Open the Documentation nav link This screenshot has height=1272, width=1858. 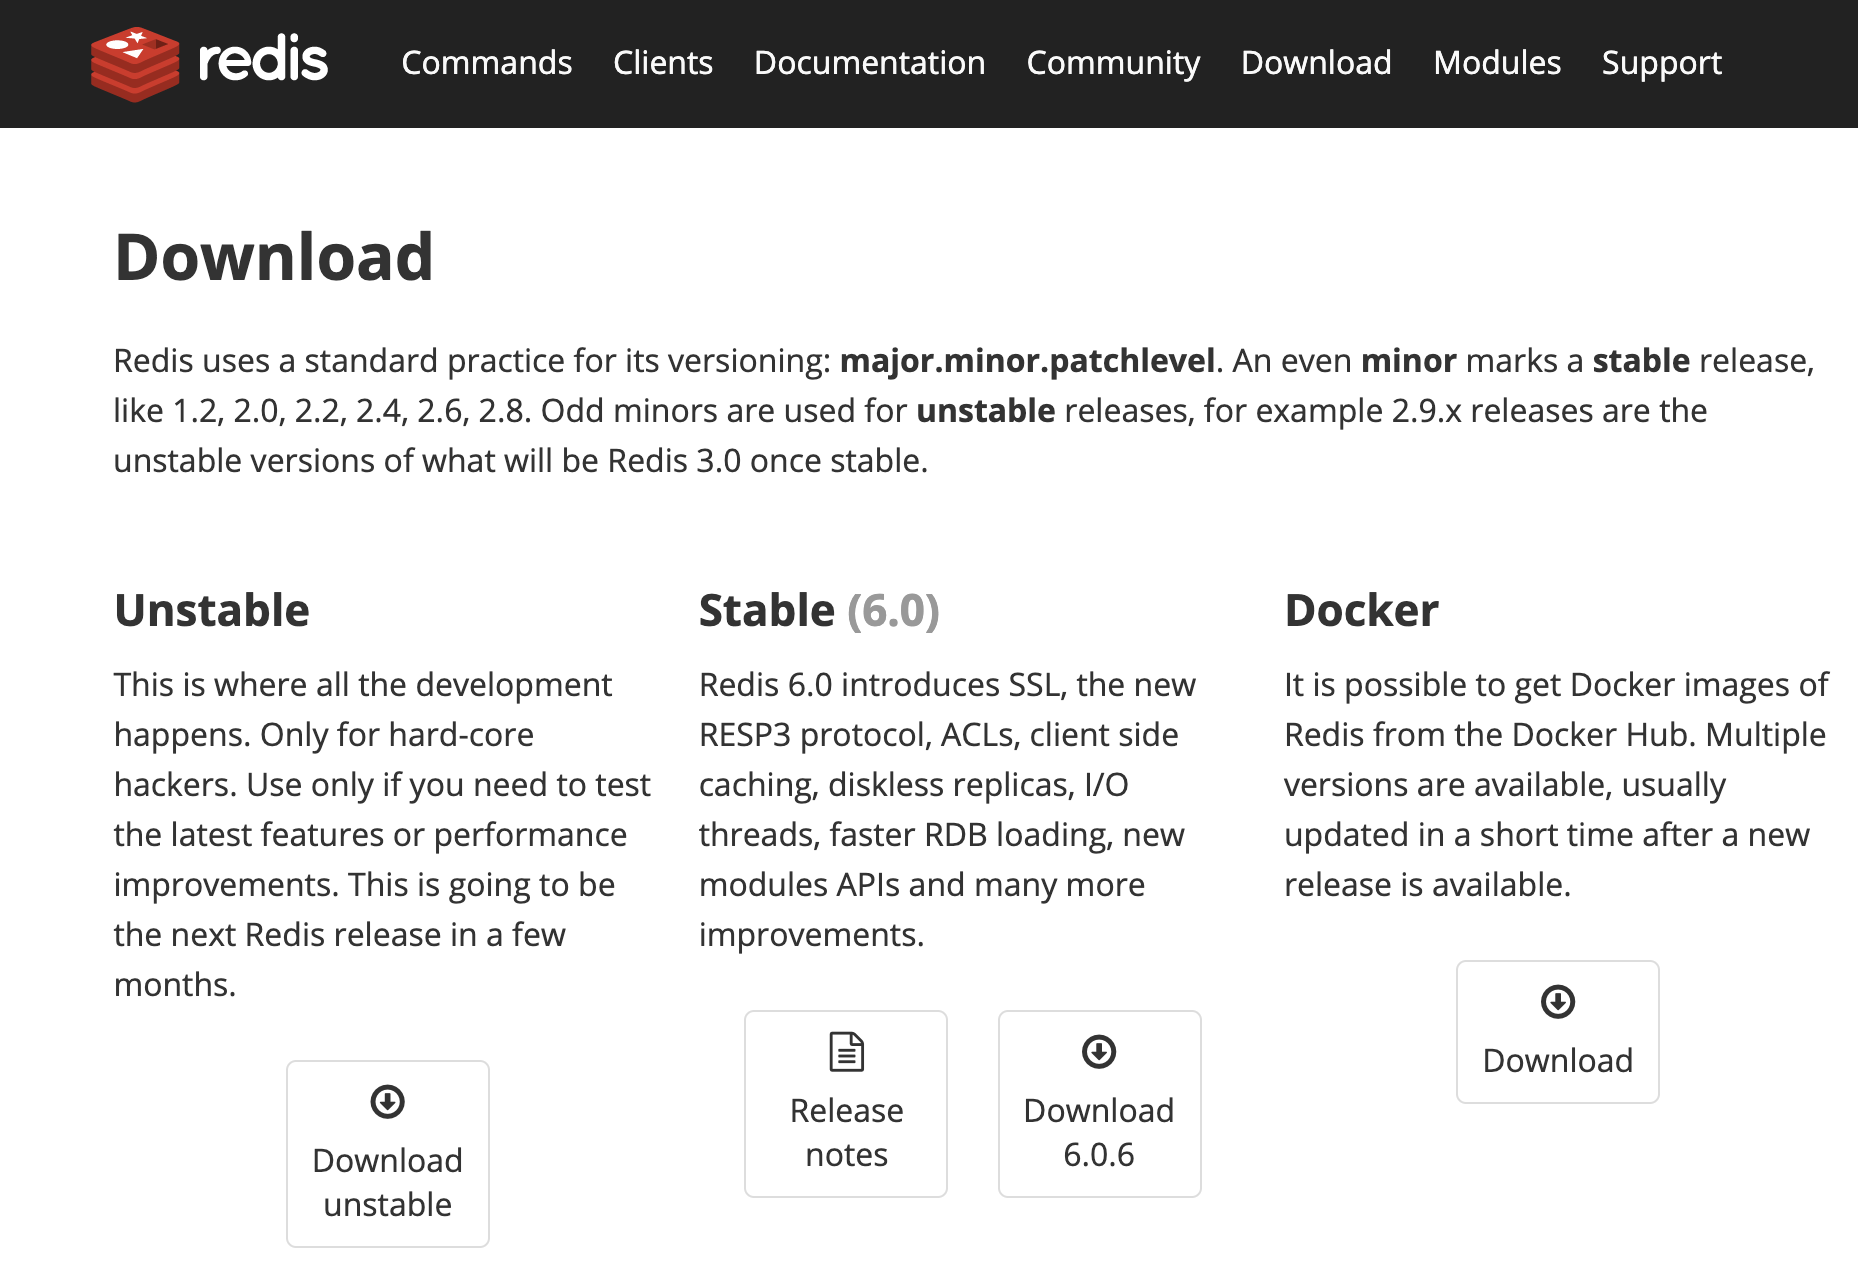[x=870, y=63]
